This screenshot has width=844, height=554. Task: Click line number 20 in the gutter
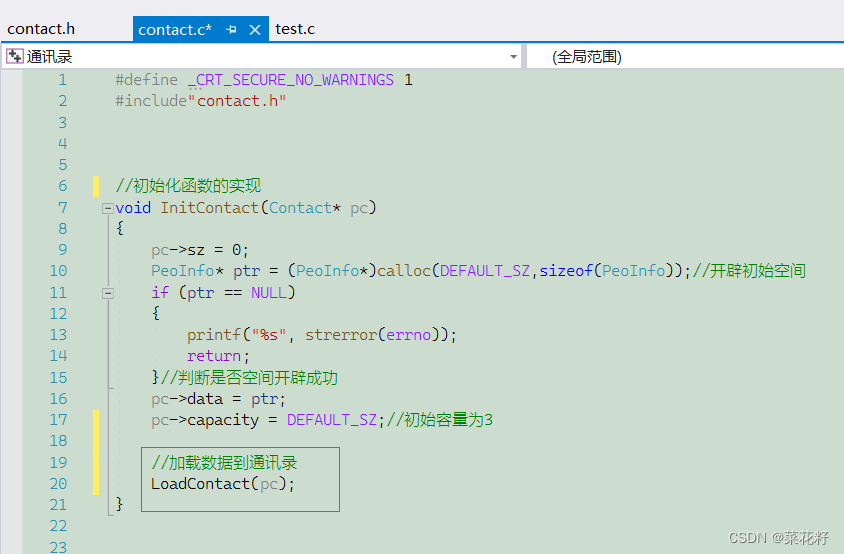pos(59,484)
